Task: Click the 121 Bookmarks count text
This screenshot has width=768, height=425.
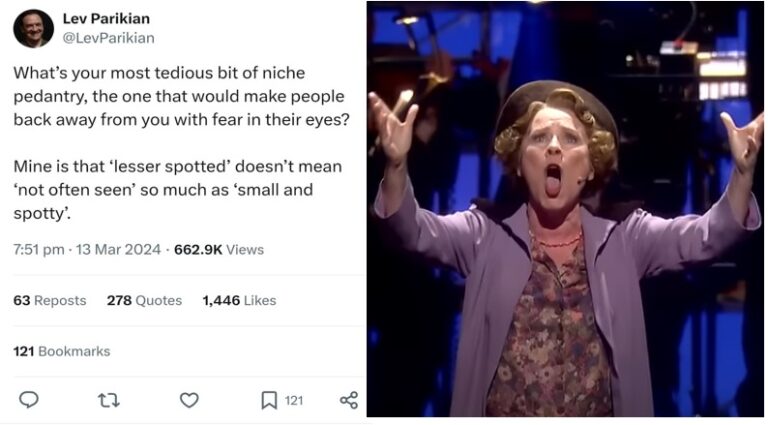Action: tap(61, 351)
